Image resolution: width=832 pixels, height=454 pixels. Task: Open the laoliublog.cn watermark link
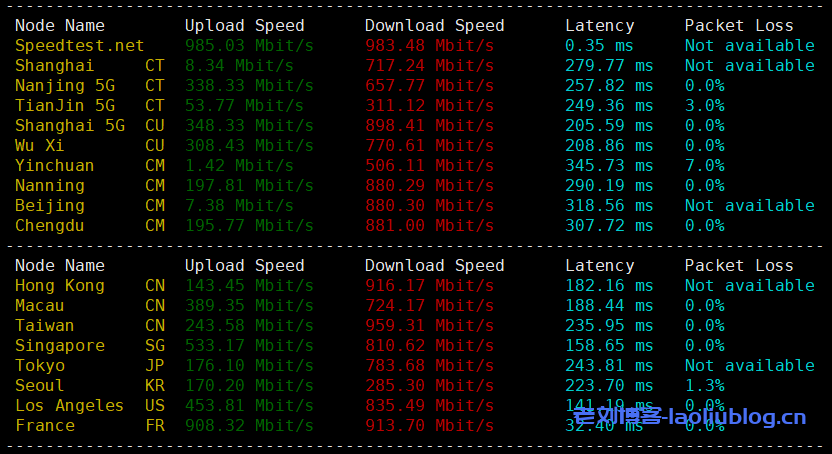click(x=690, y=417)
